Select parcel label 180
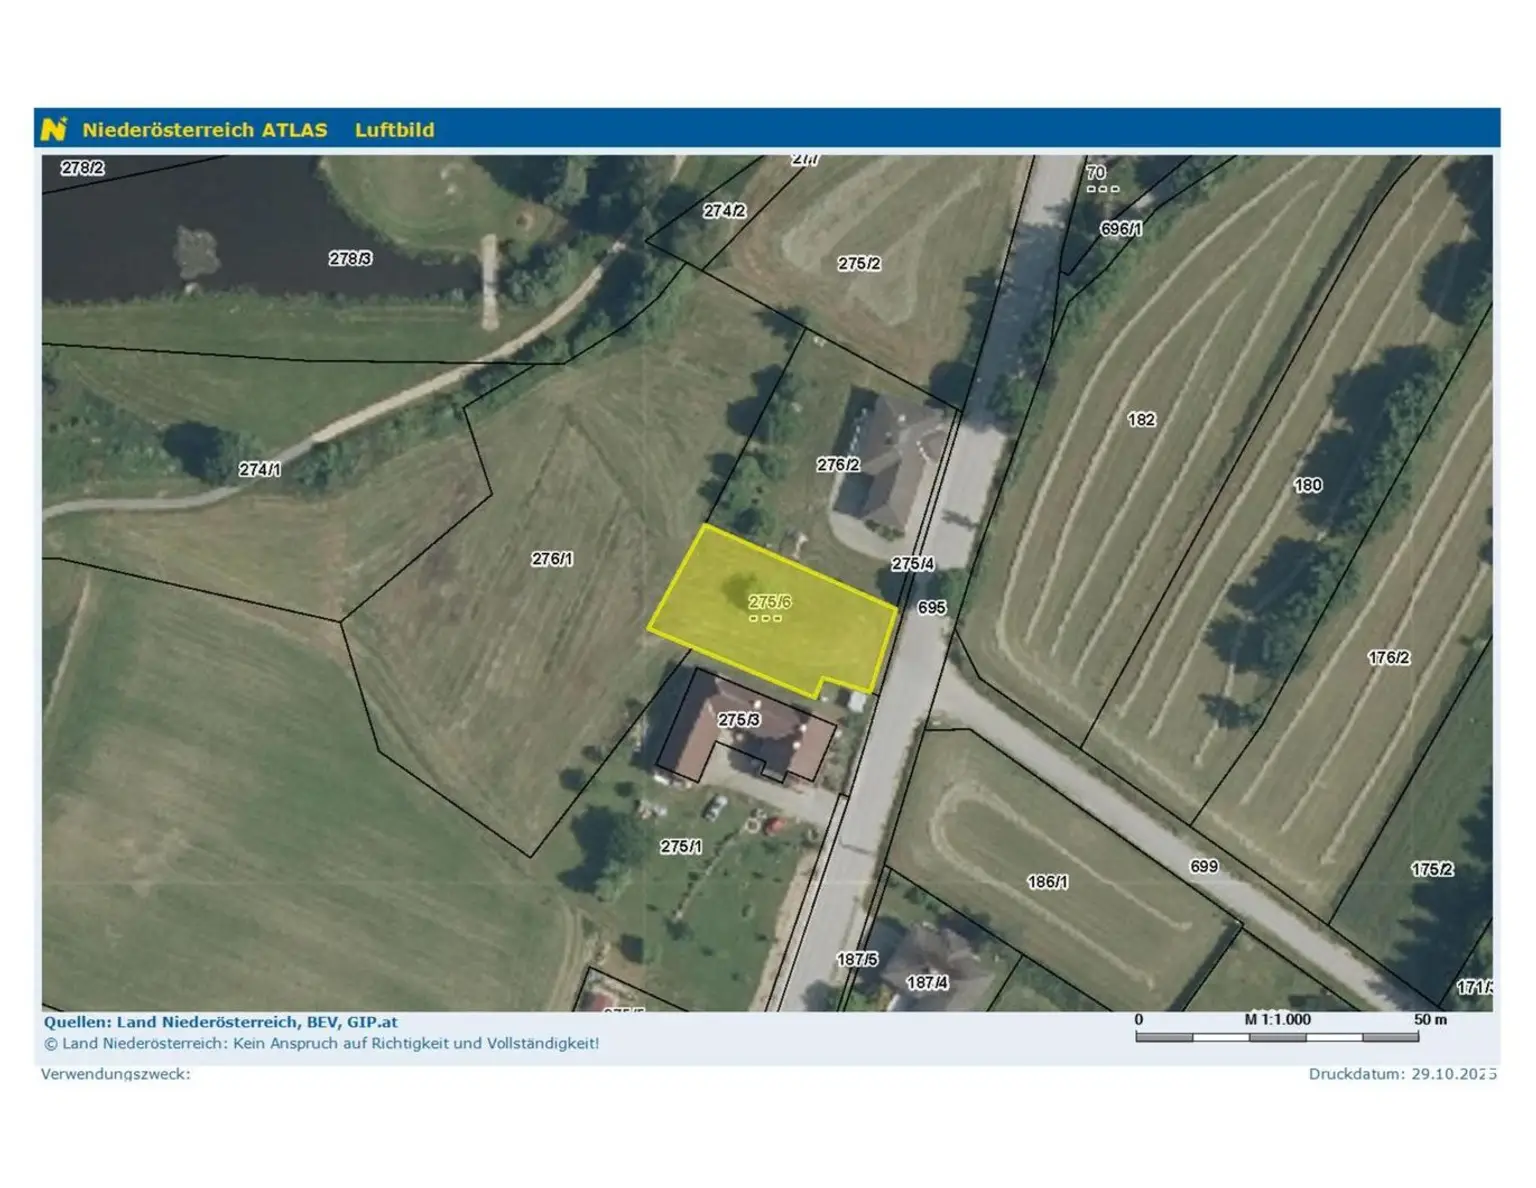The height and width of the screenshot is (1188, 1536). tap(1307, 485)
